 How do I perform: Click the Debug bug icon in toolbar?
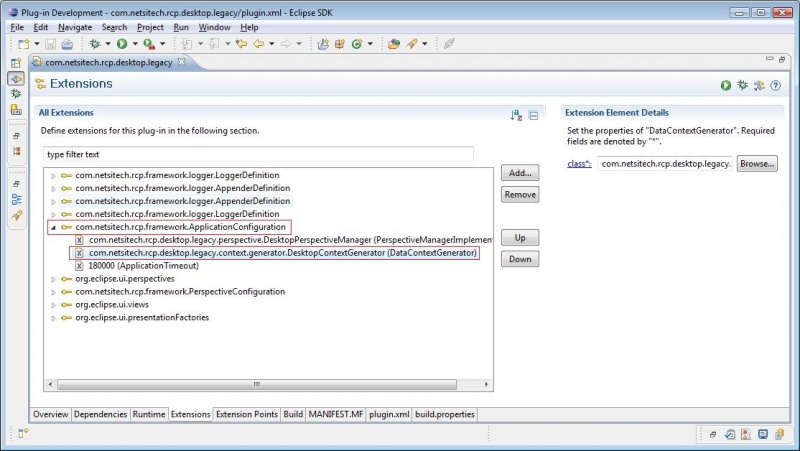[x=96, y=44]
